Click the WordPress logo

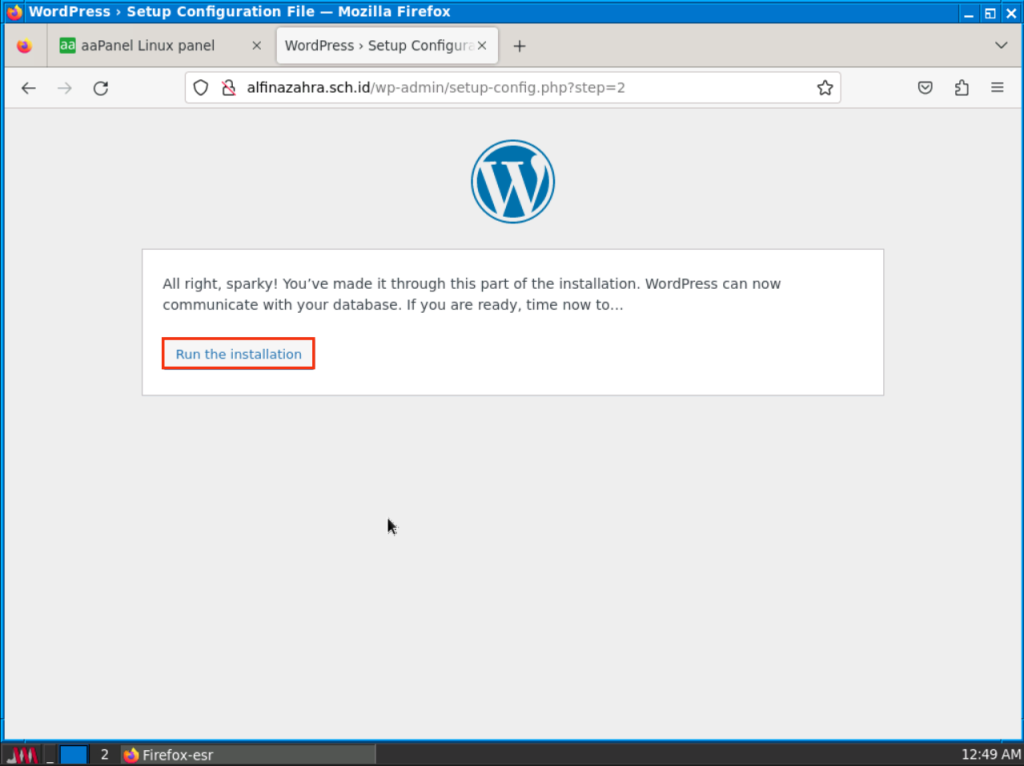click(x=512, y=181)
